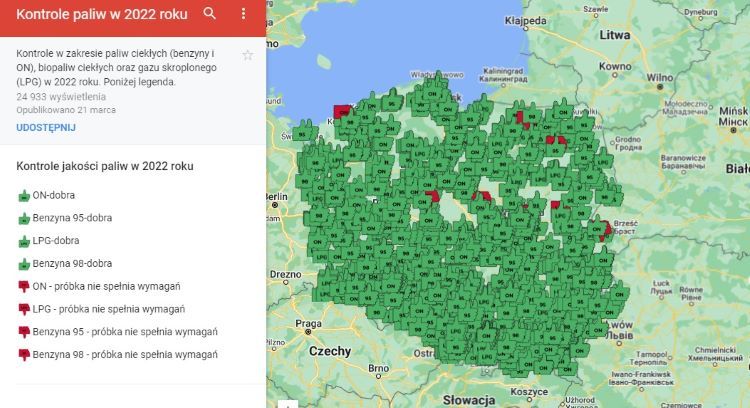Select LPG failed sample red legend icon

(24, 309)
